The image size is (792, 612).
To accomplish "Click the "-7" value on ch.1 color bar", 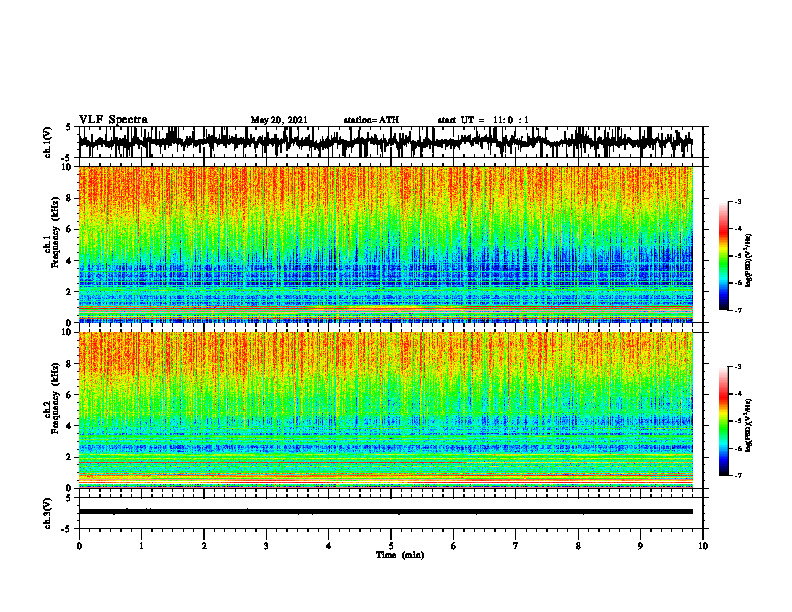I will pos(738,310).
